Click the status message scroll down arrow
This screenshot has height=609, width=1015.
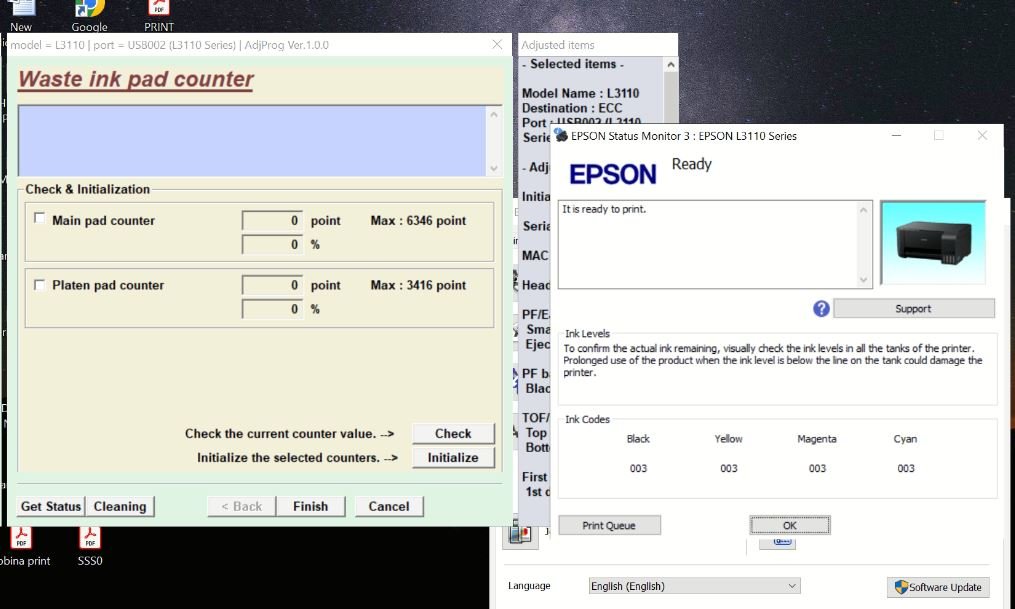click(864, 280)
